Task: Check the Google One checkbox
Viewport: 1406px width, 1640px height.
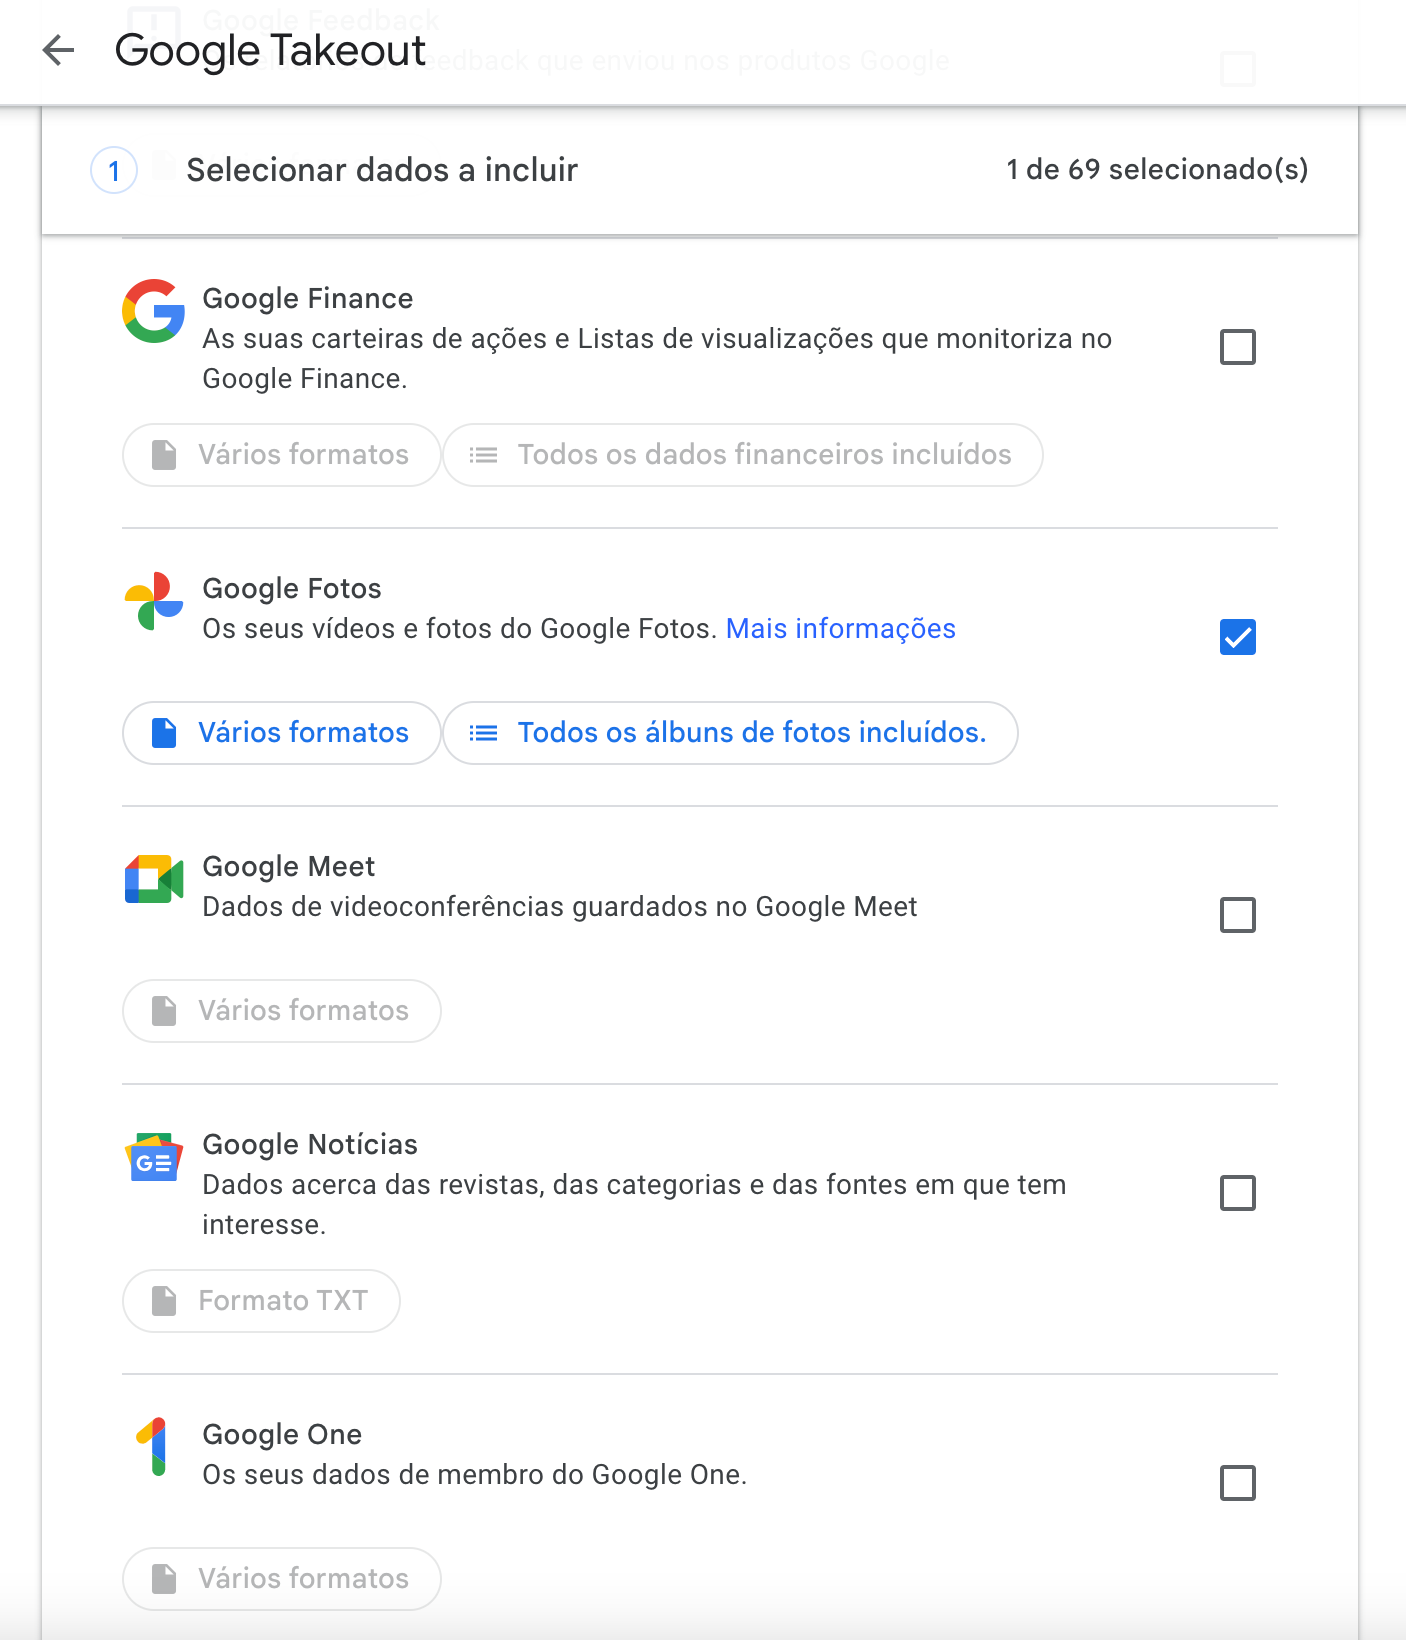Action: click(1238, 1483)
